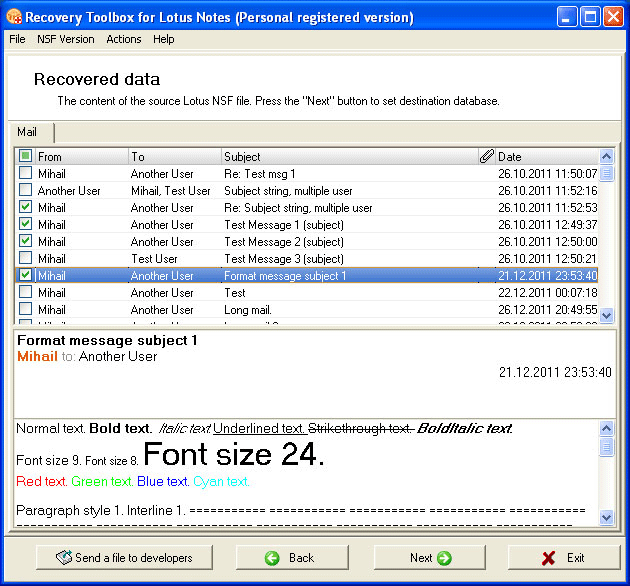Click Next to set destination database
The image size is (630, 586).
(430, 557)
